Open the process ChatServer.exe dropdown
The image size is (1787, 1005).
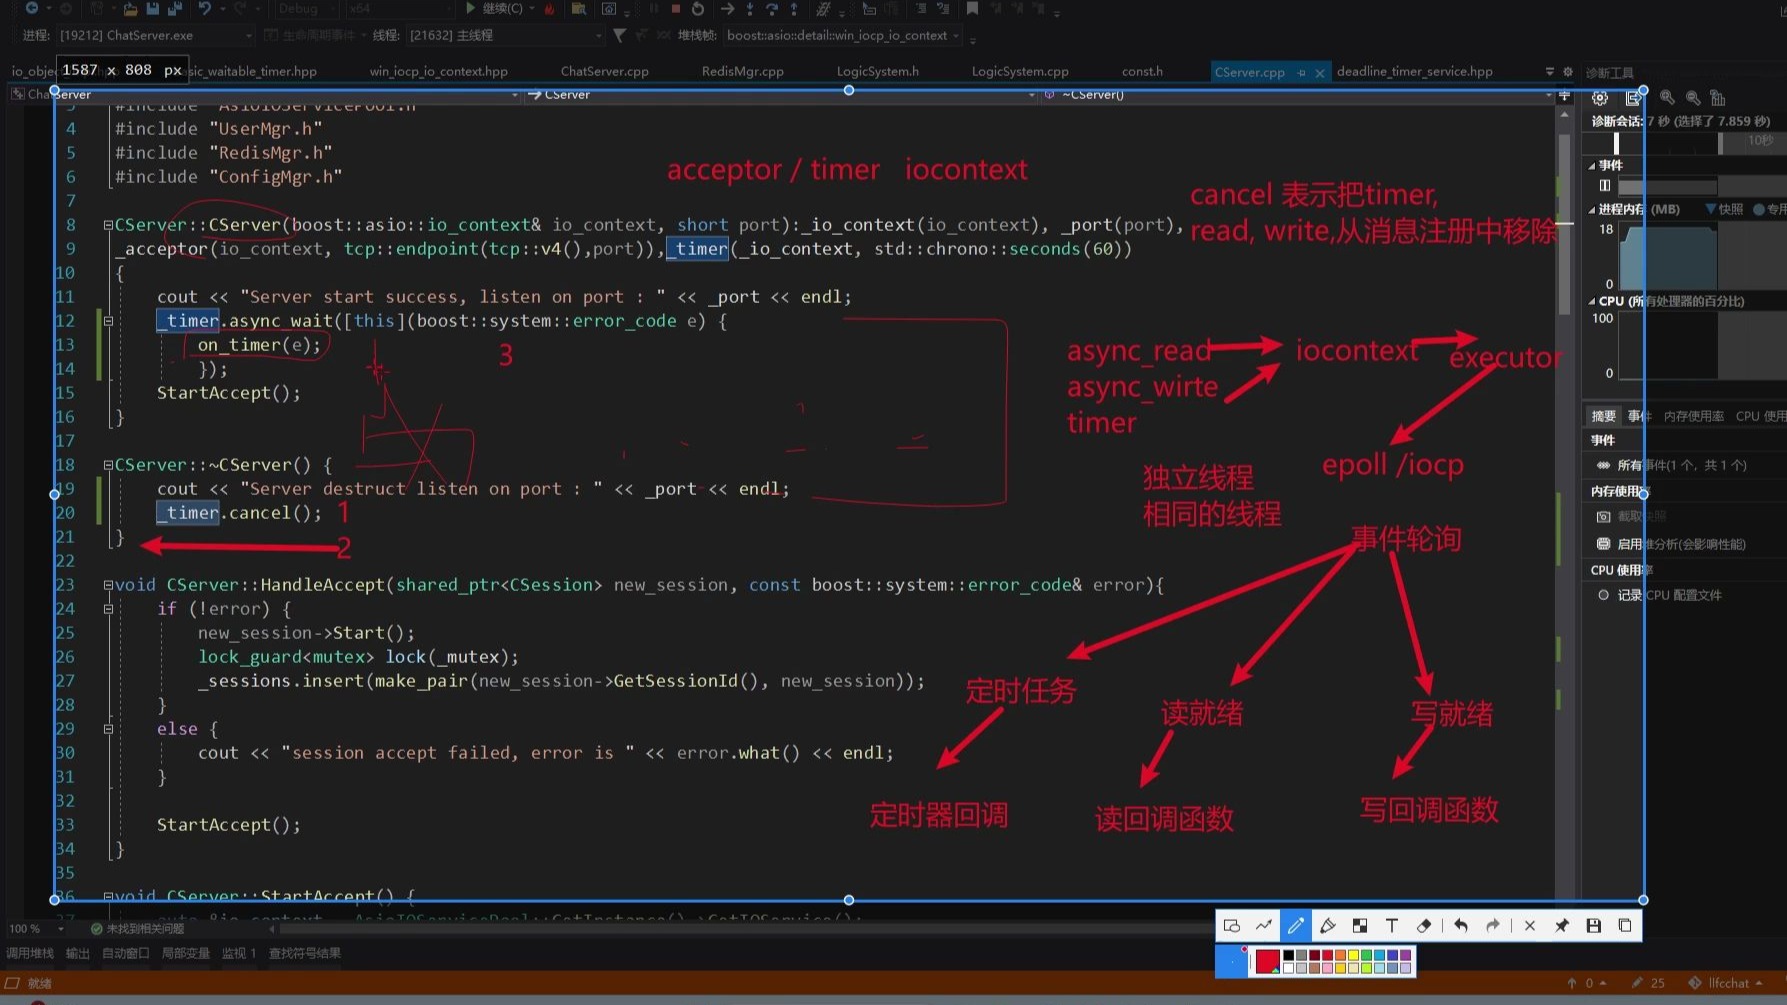click(x=156, y=35)
